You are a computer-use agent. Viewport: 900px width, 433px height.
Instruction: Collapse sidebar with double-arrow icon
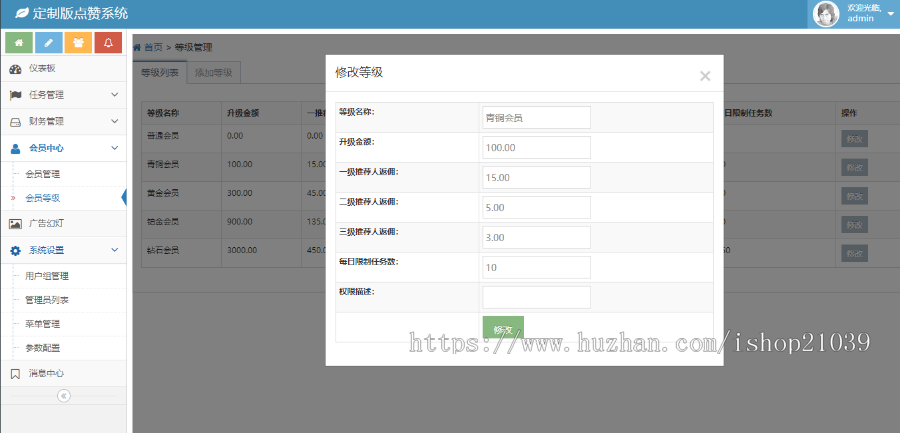point(64,396)
